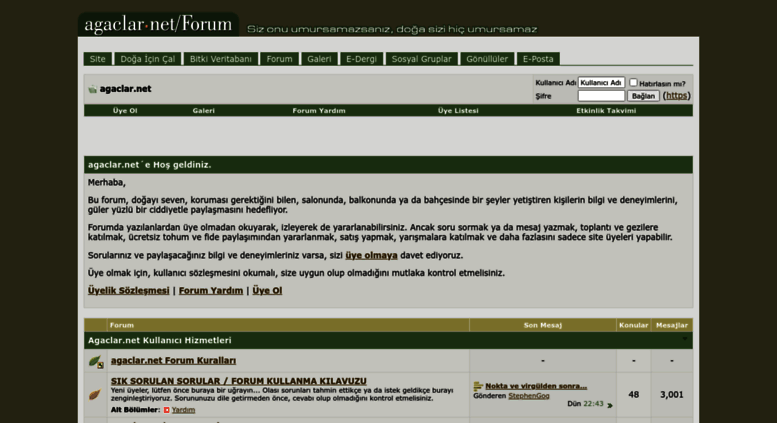Click the Bağlan login button
This screenshot has width=777, height=423.
click(643, 96)
